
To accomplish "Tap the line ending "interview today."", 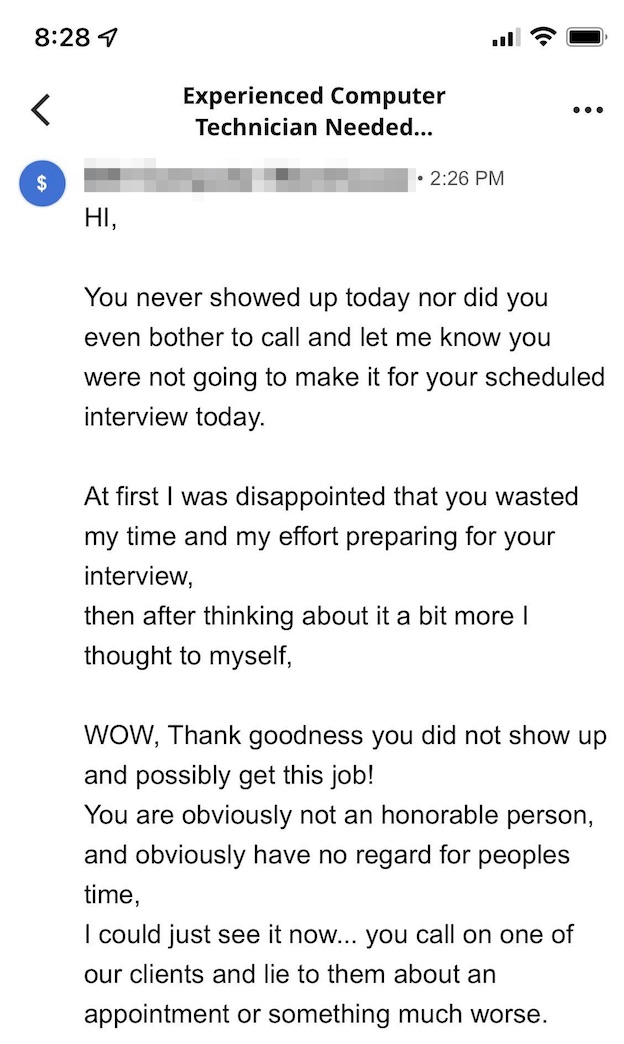I will (x=175, y=417).
